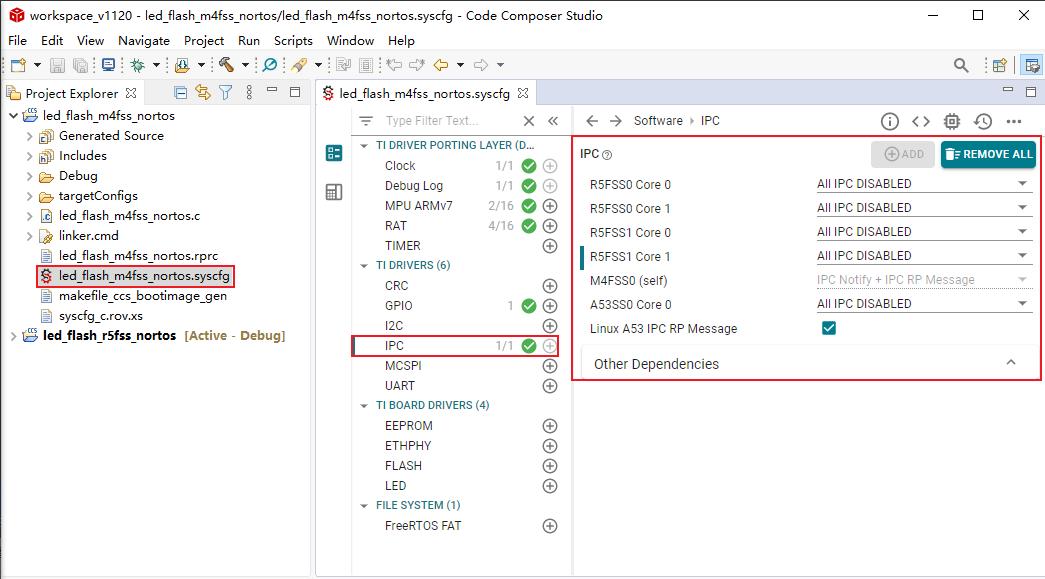1045x579 pixels.
Task: Collapse the TI DRIVER PORTING LAYER group
Action: (x=364, y=145)
